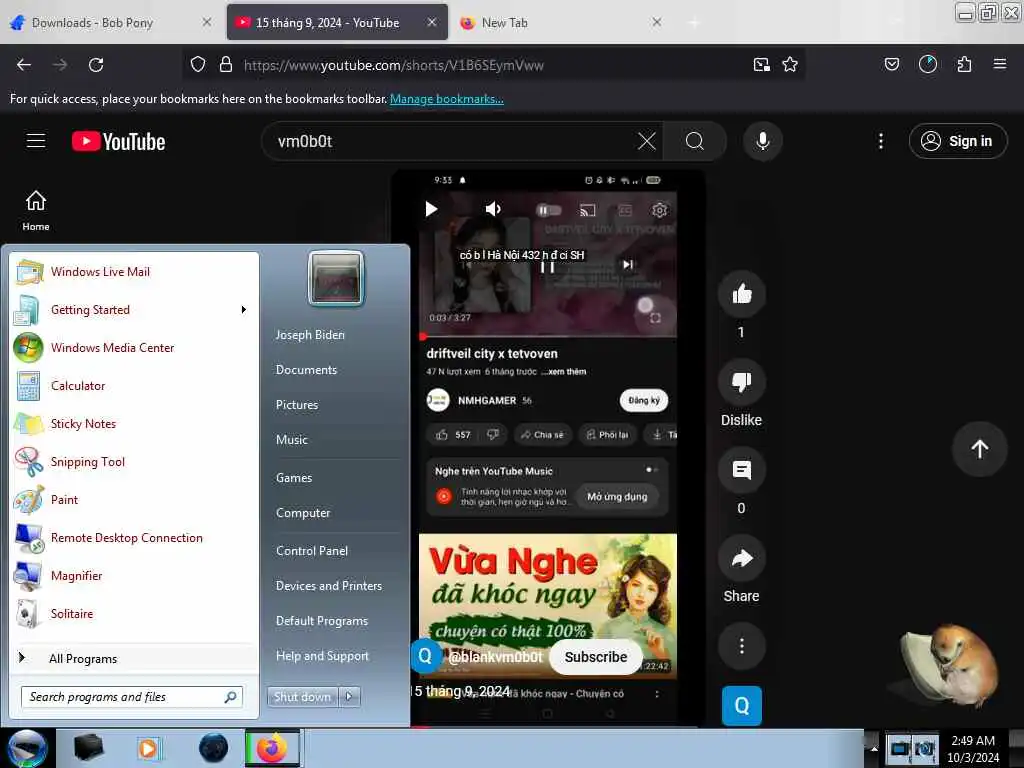Open Control Panel
The image size is (1024, 768).
pos(312,551)
